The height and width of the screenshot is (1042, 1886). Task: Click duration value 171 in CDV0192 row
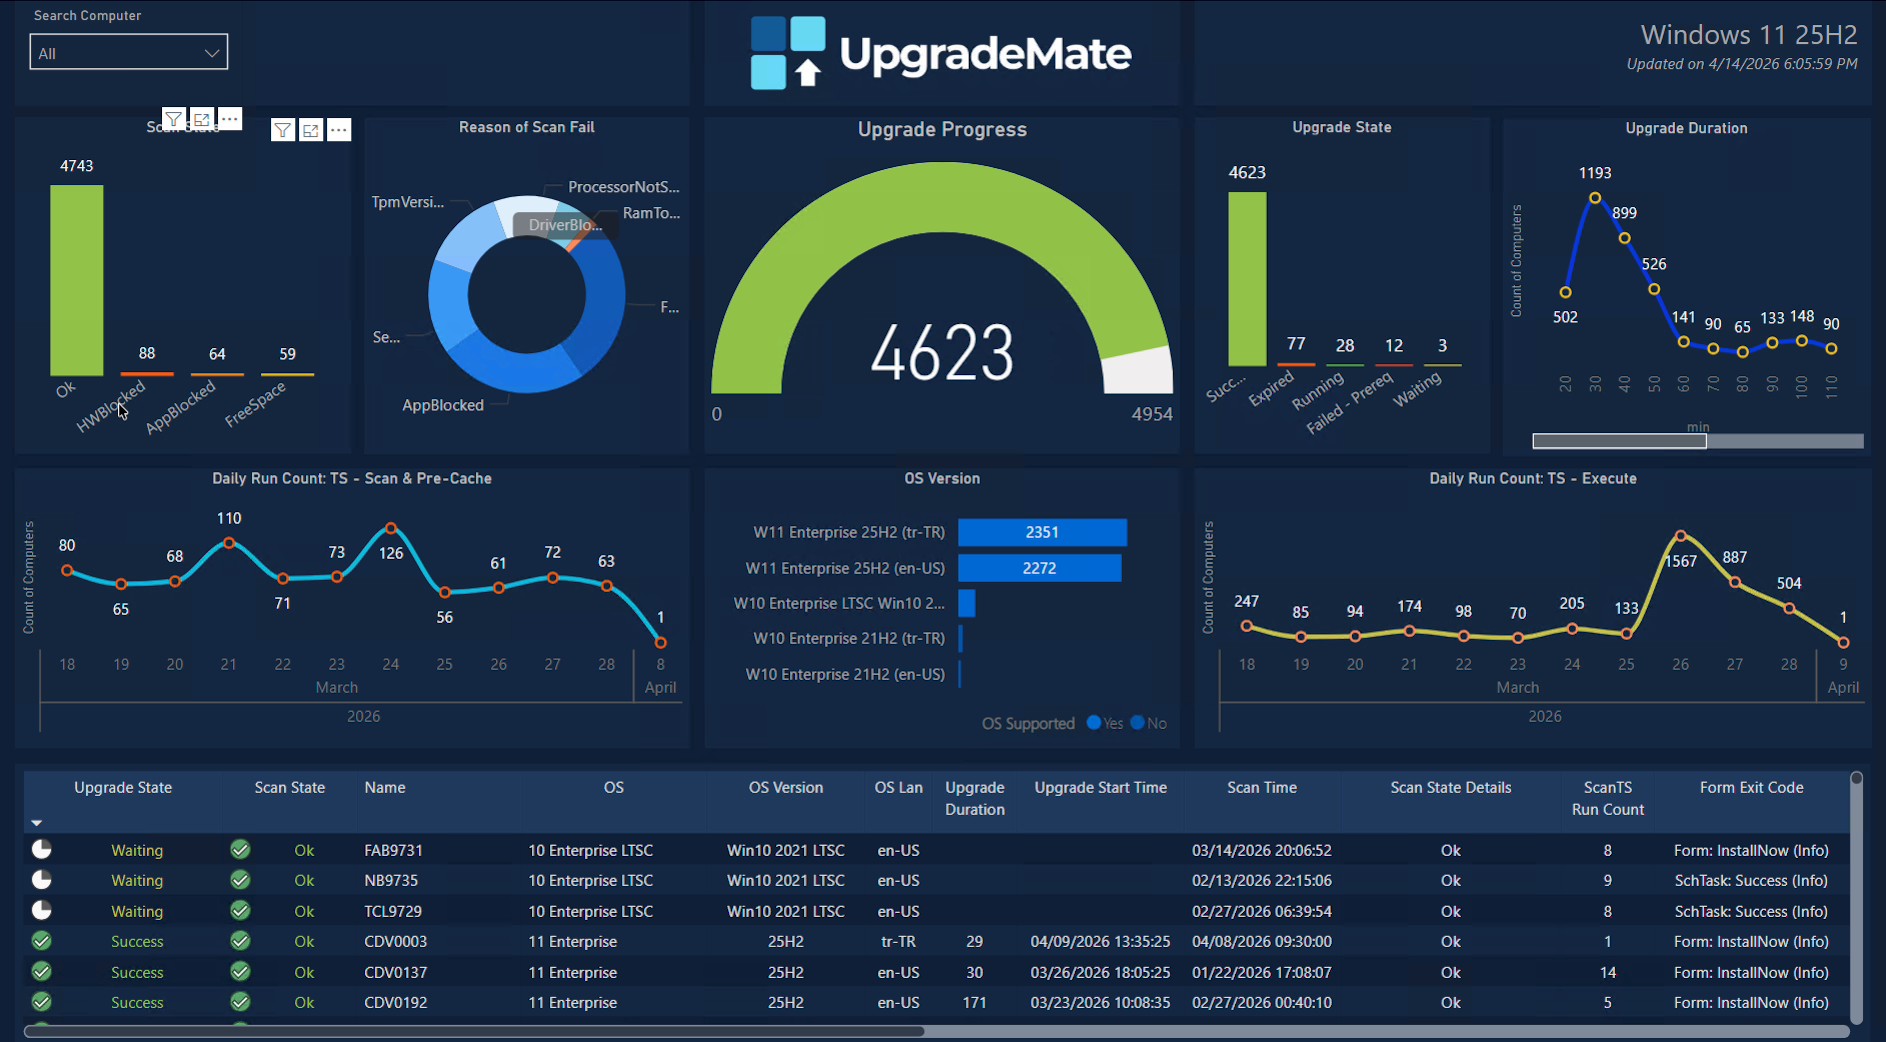click(x=975, y=1002)
